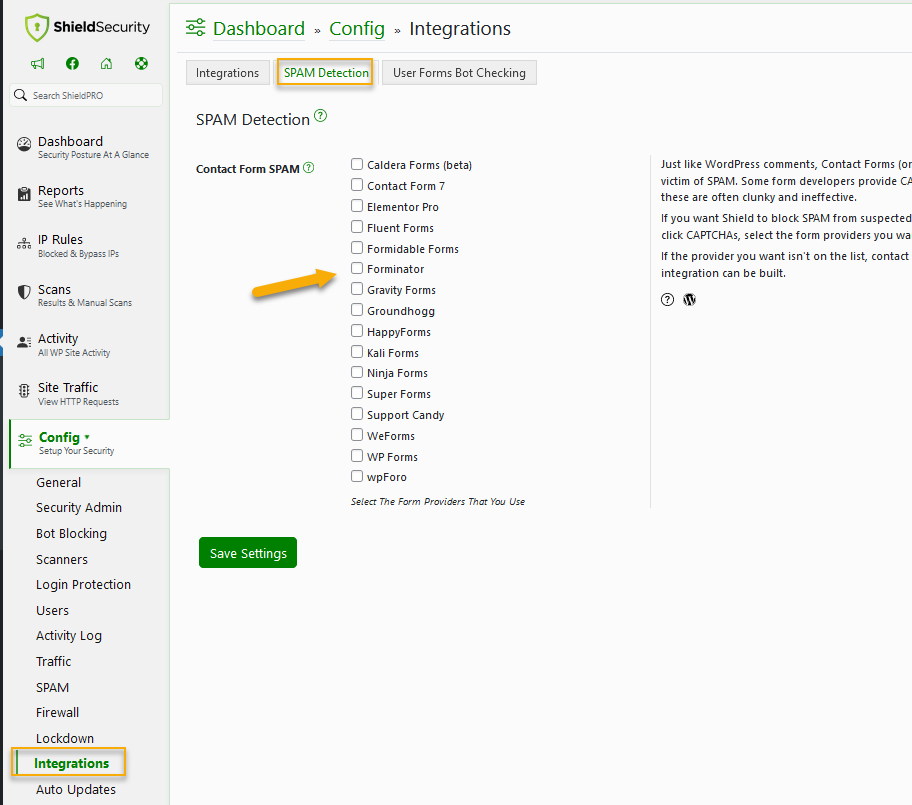Open the lifebuoy help icon
This screenshot has width=912, height=805.
(141, 63)
